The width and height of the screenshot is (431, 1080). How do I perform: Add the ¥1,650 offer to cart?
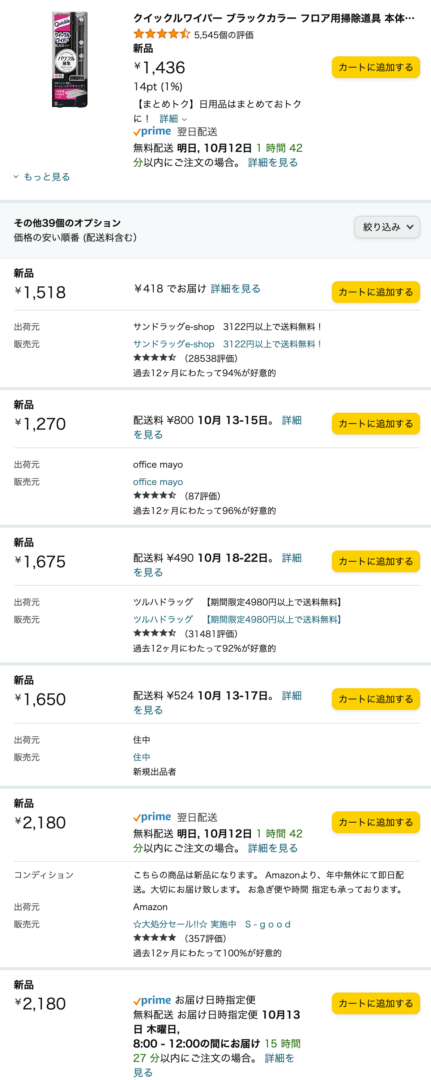(375, 699)
